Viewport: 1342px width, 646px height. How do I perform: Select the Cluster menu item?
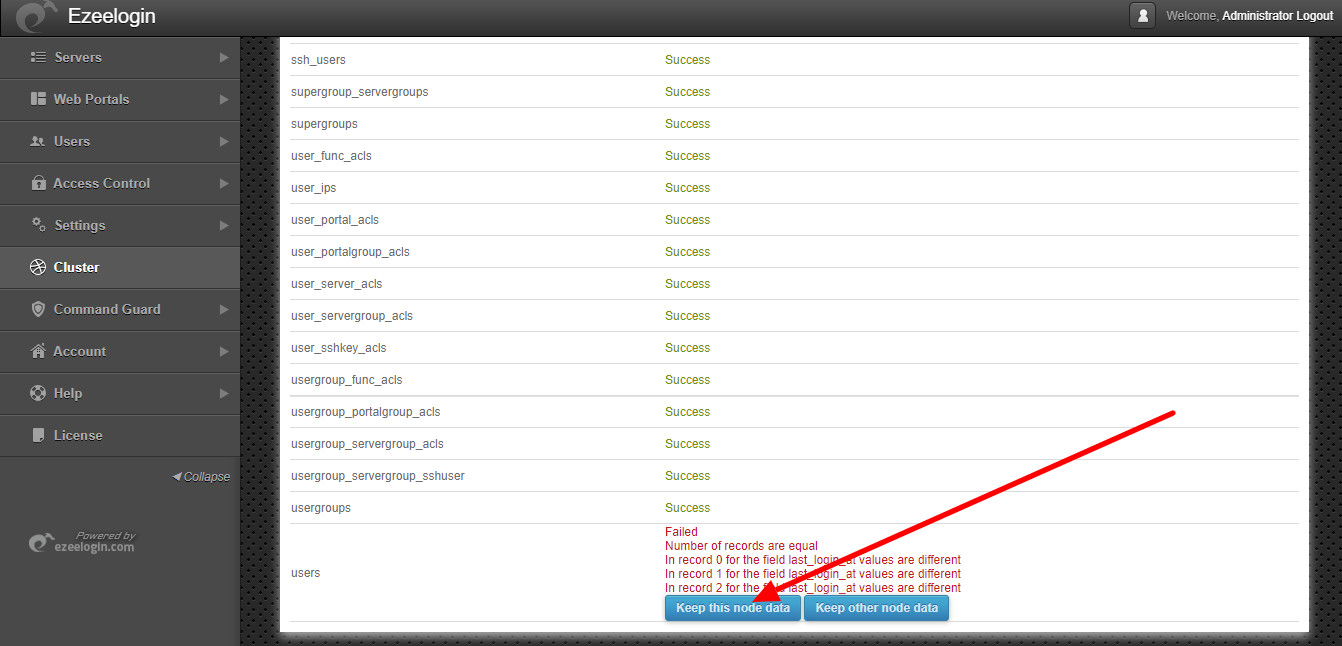[120, 268]
